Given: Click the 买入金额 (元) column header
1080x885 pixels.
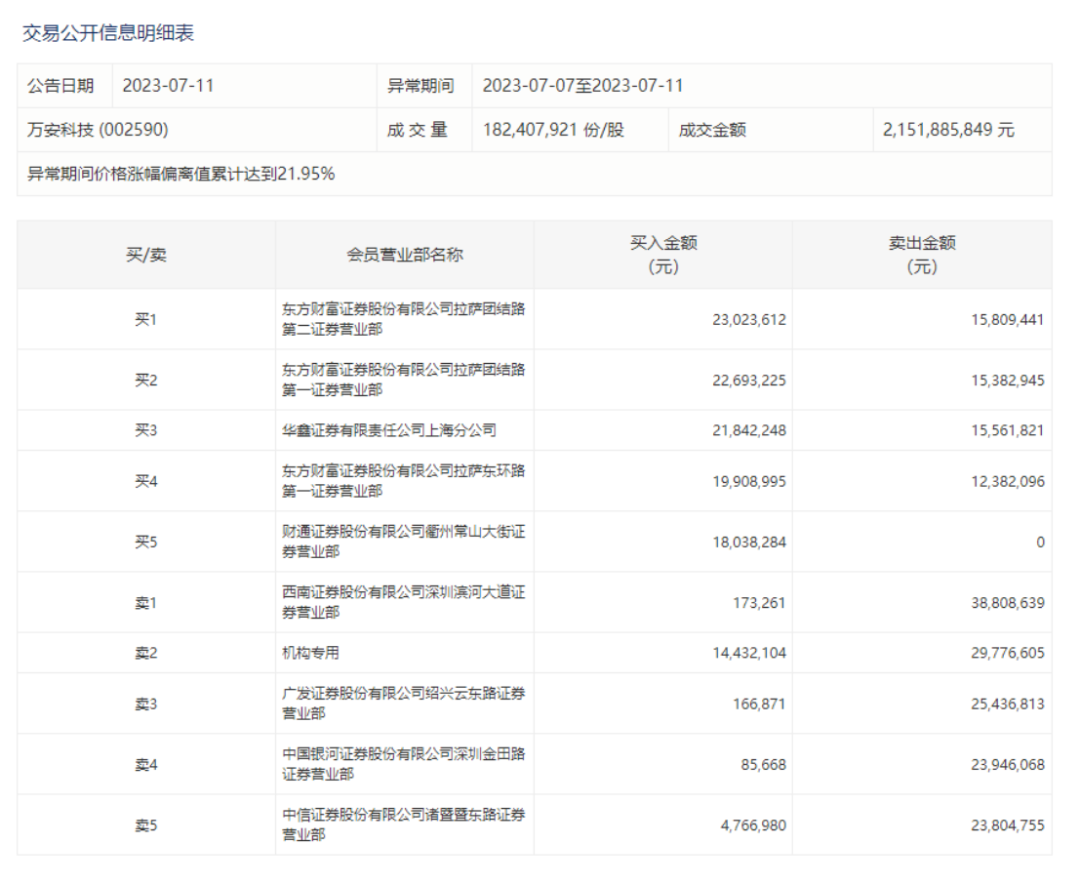Looking at the screenshot, I should [x=663, y=255].
